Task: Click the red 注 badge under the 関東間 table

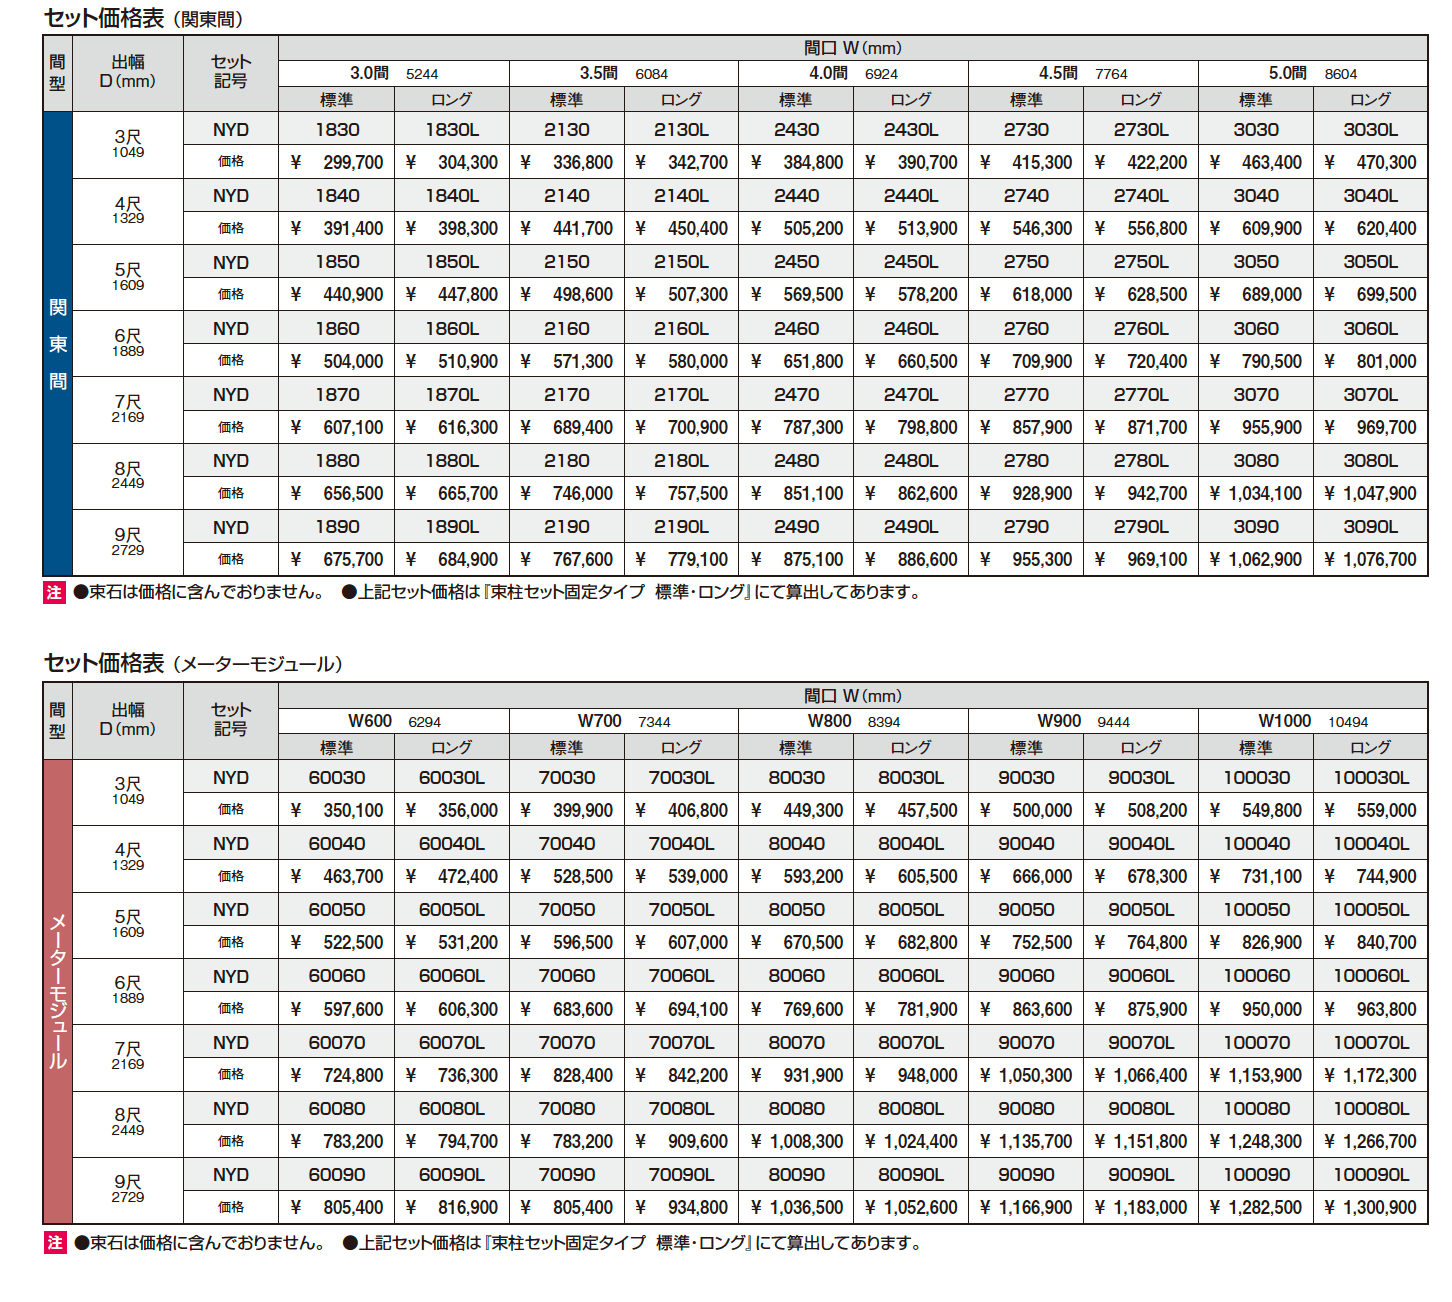Action: click(54, 592)
